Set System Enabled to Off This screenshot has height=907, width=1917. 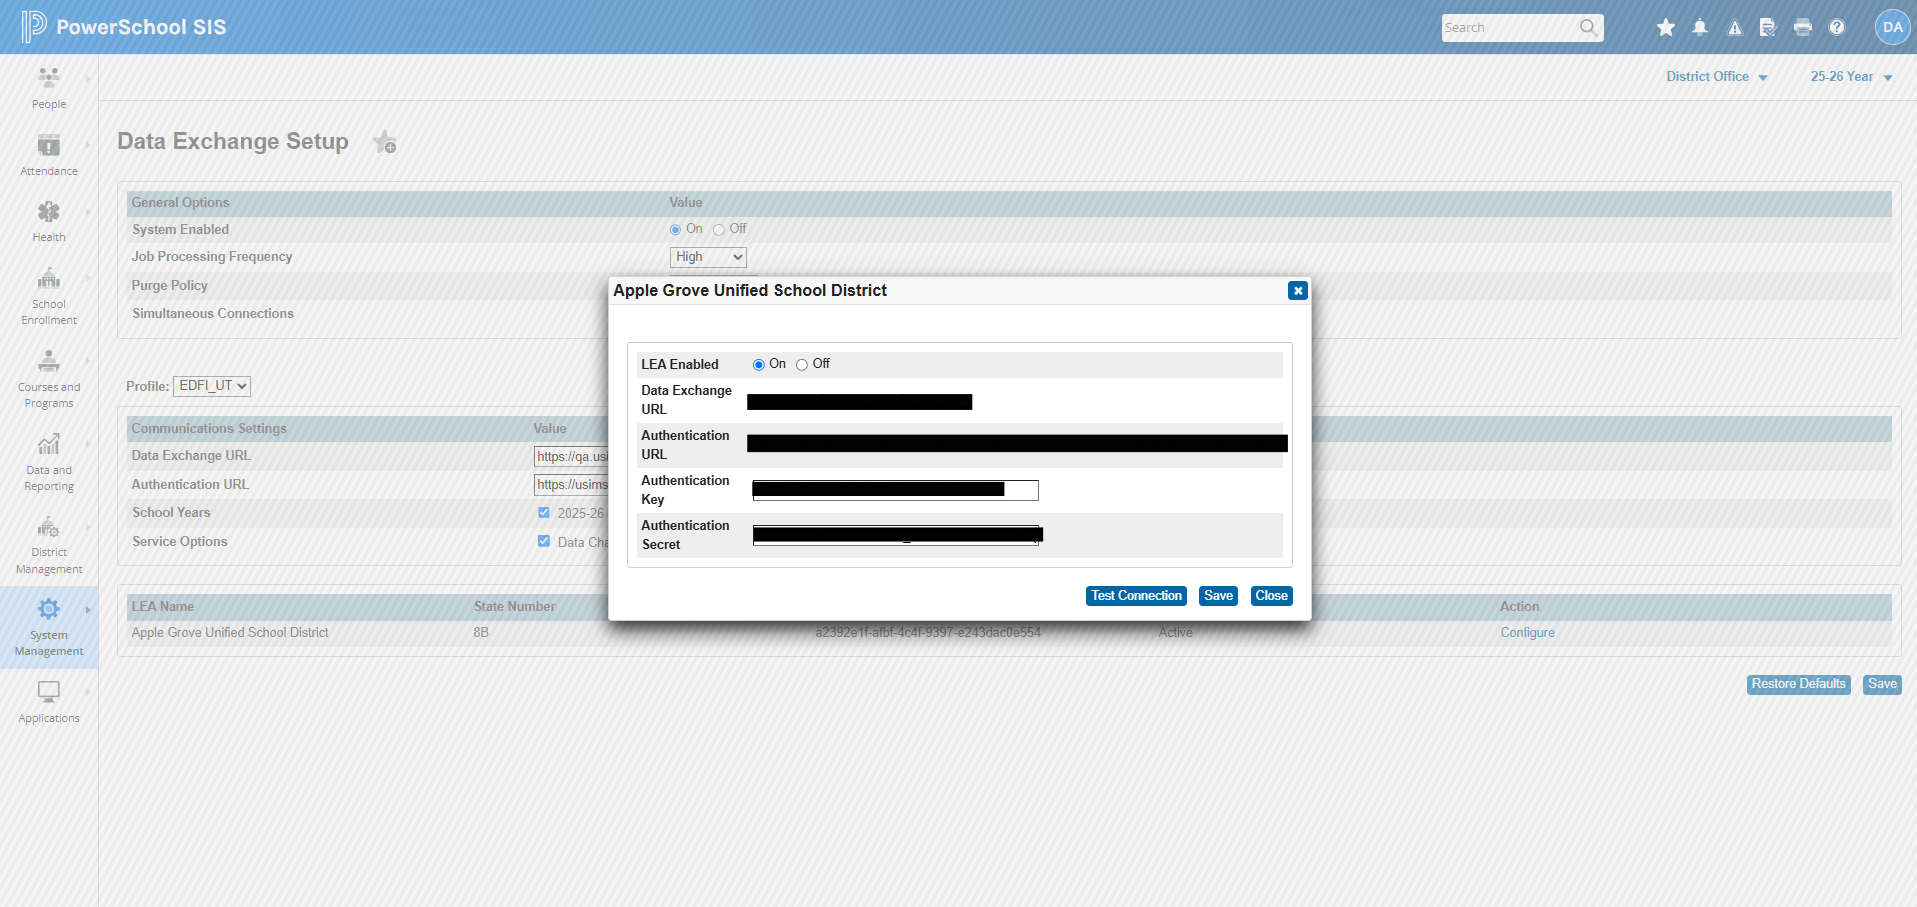(719, 230)
